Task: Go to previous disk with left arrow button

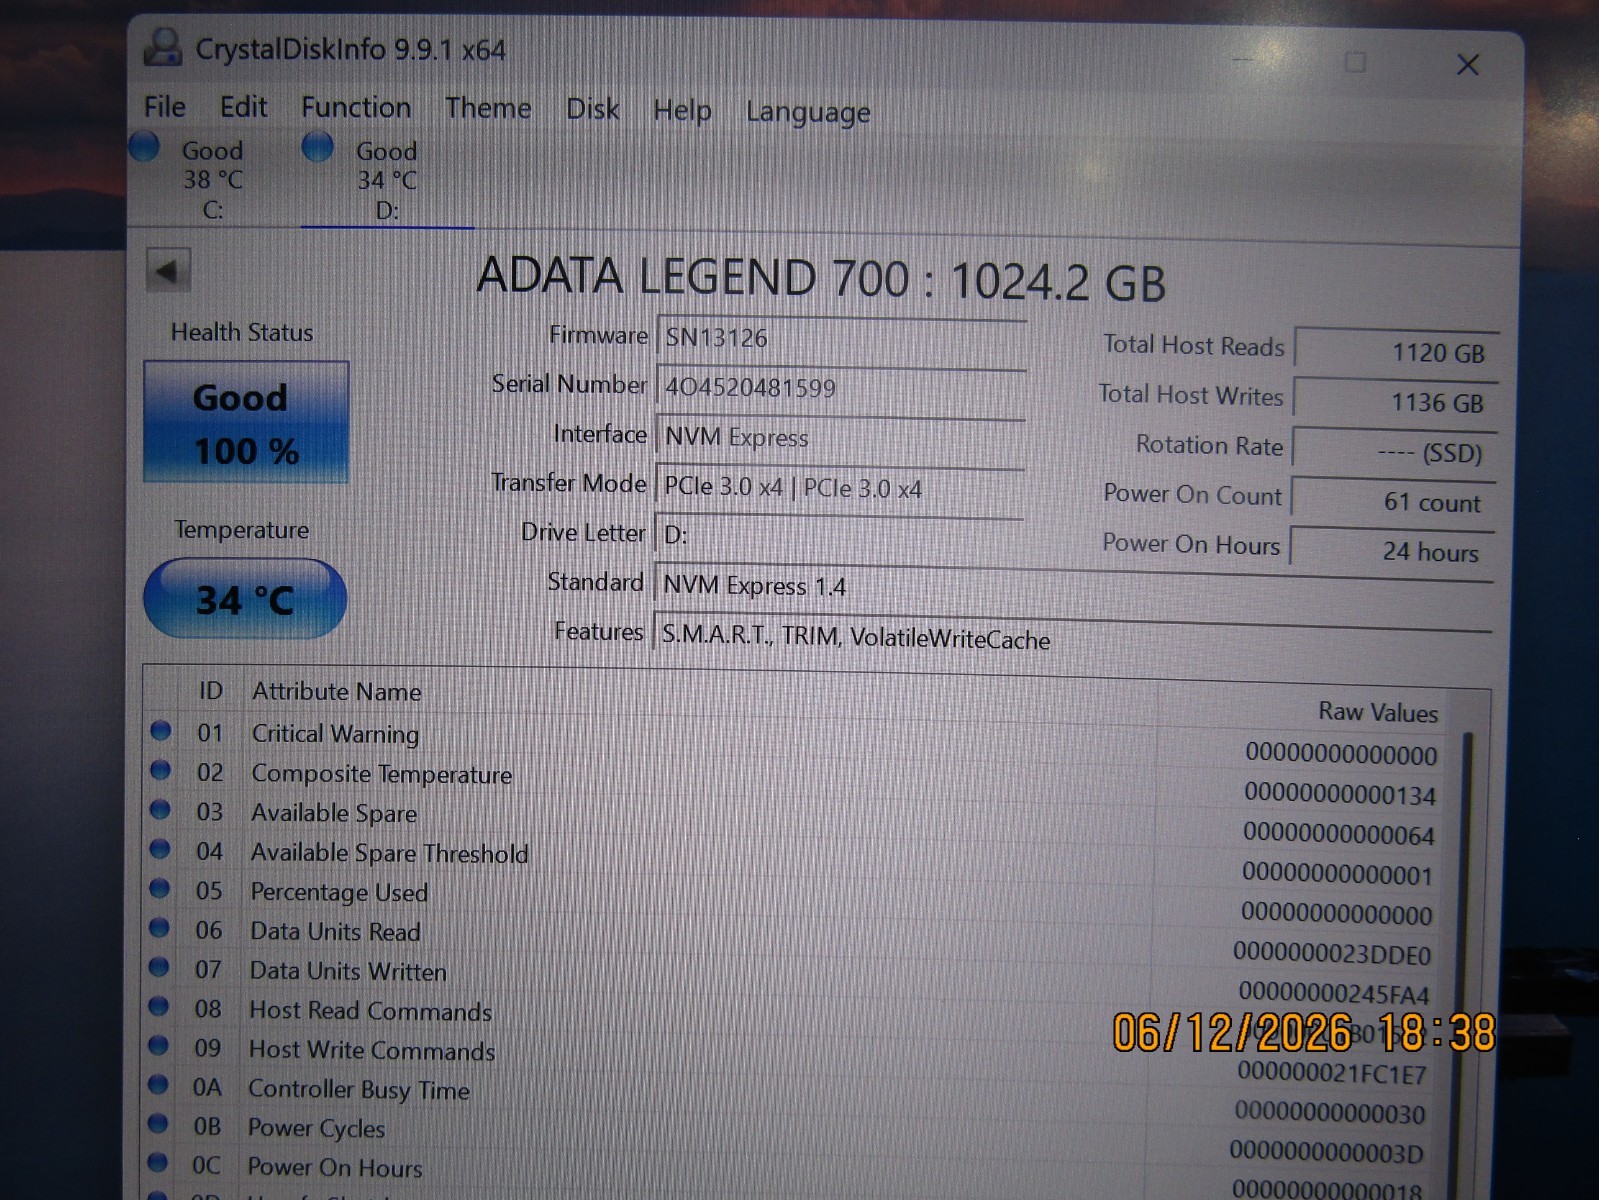Action: coord(168,270)
